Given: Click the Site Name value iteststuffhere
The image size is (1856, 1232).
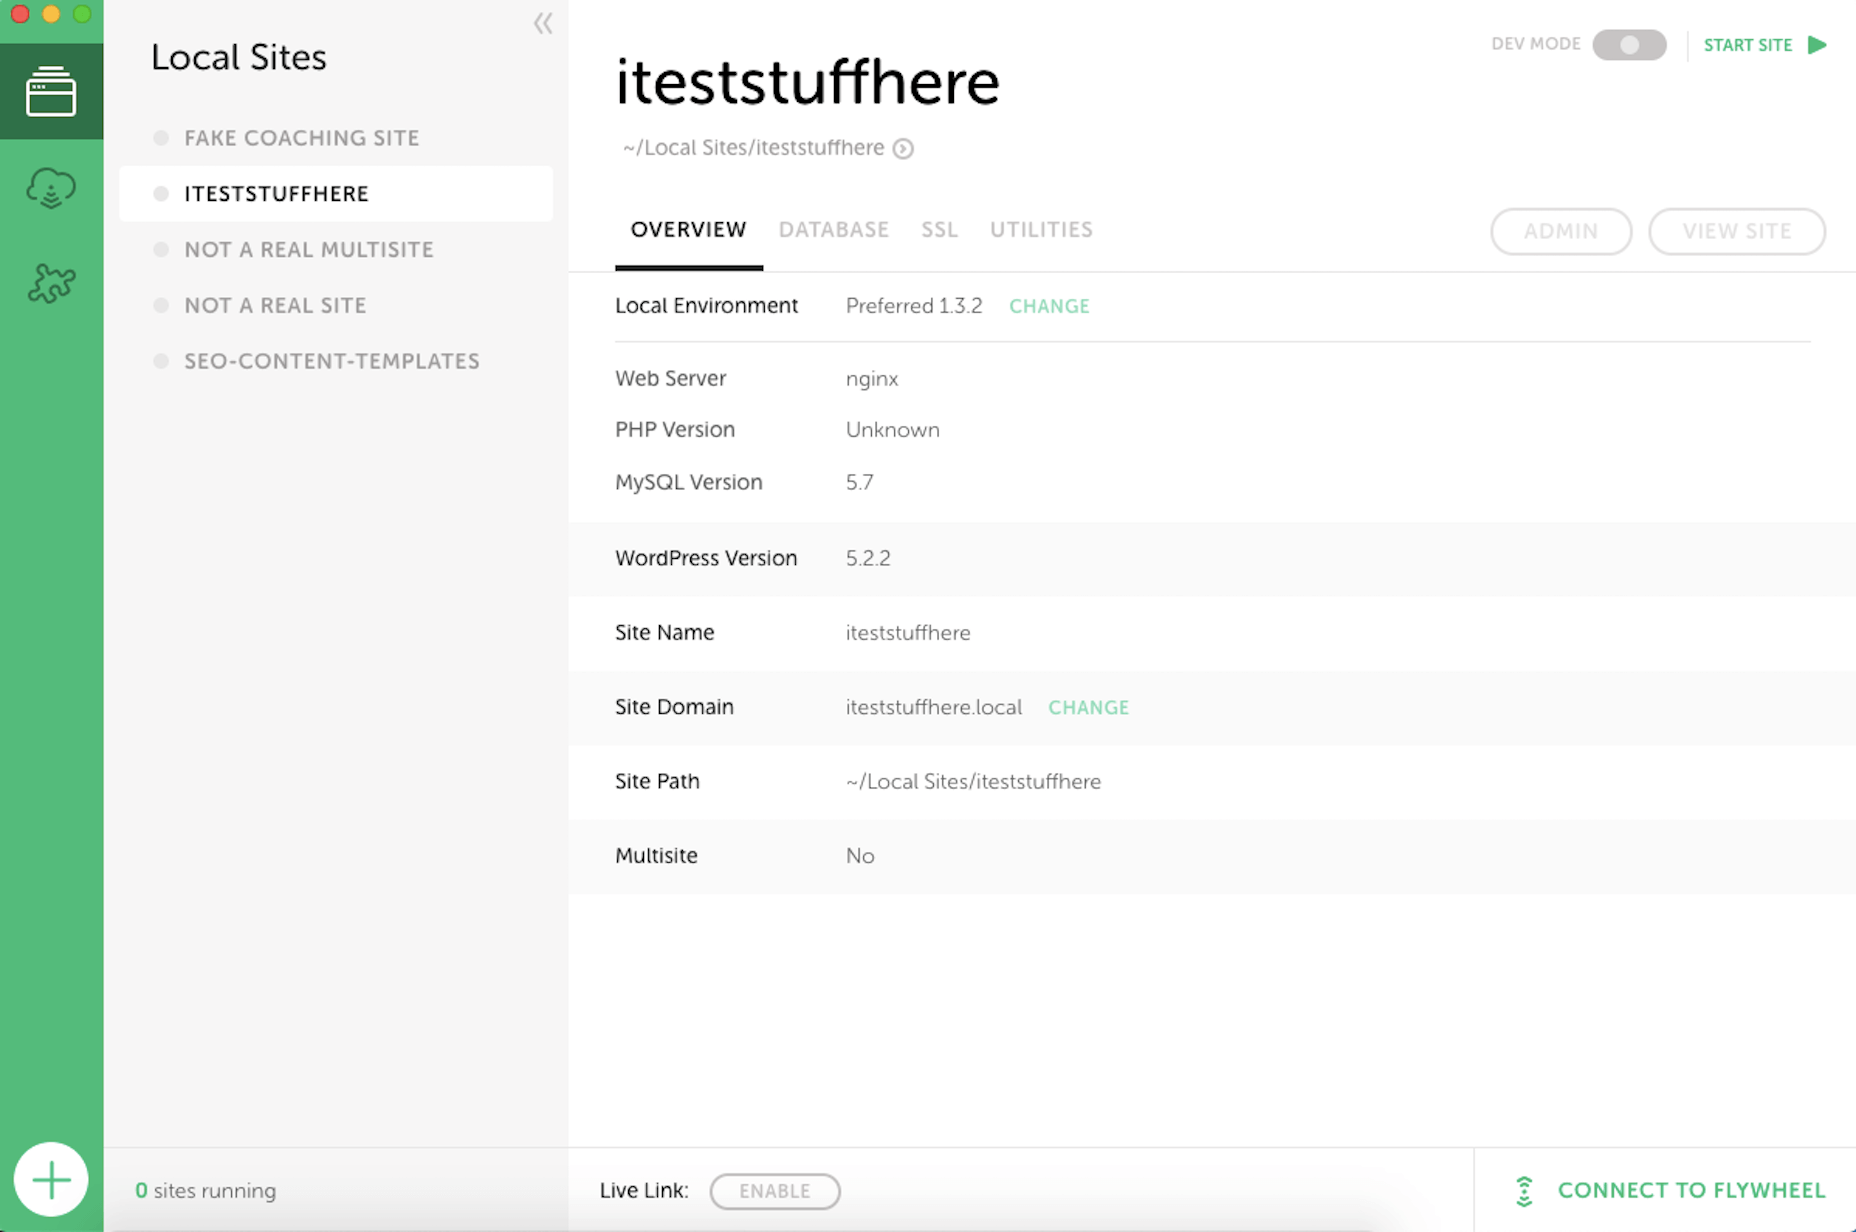Looking at the screenshot, I should click(908, 634).
